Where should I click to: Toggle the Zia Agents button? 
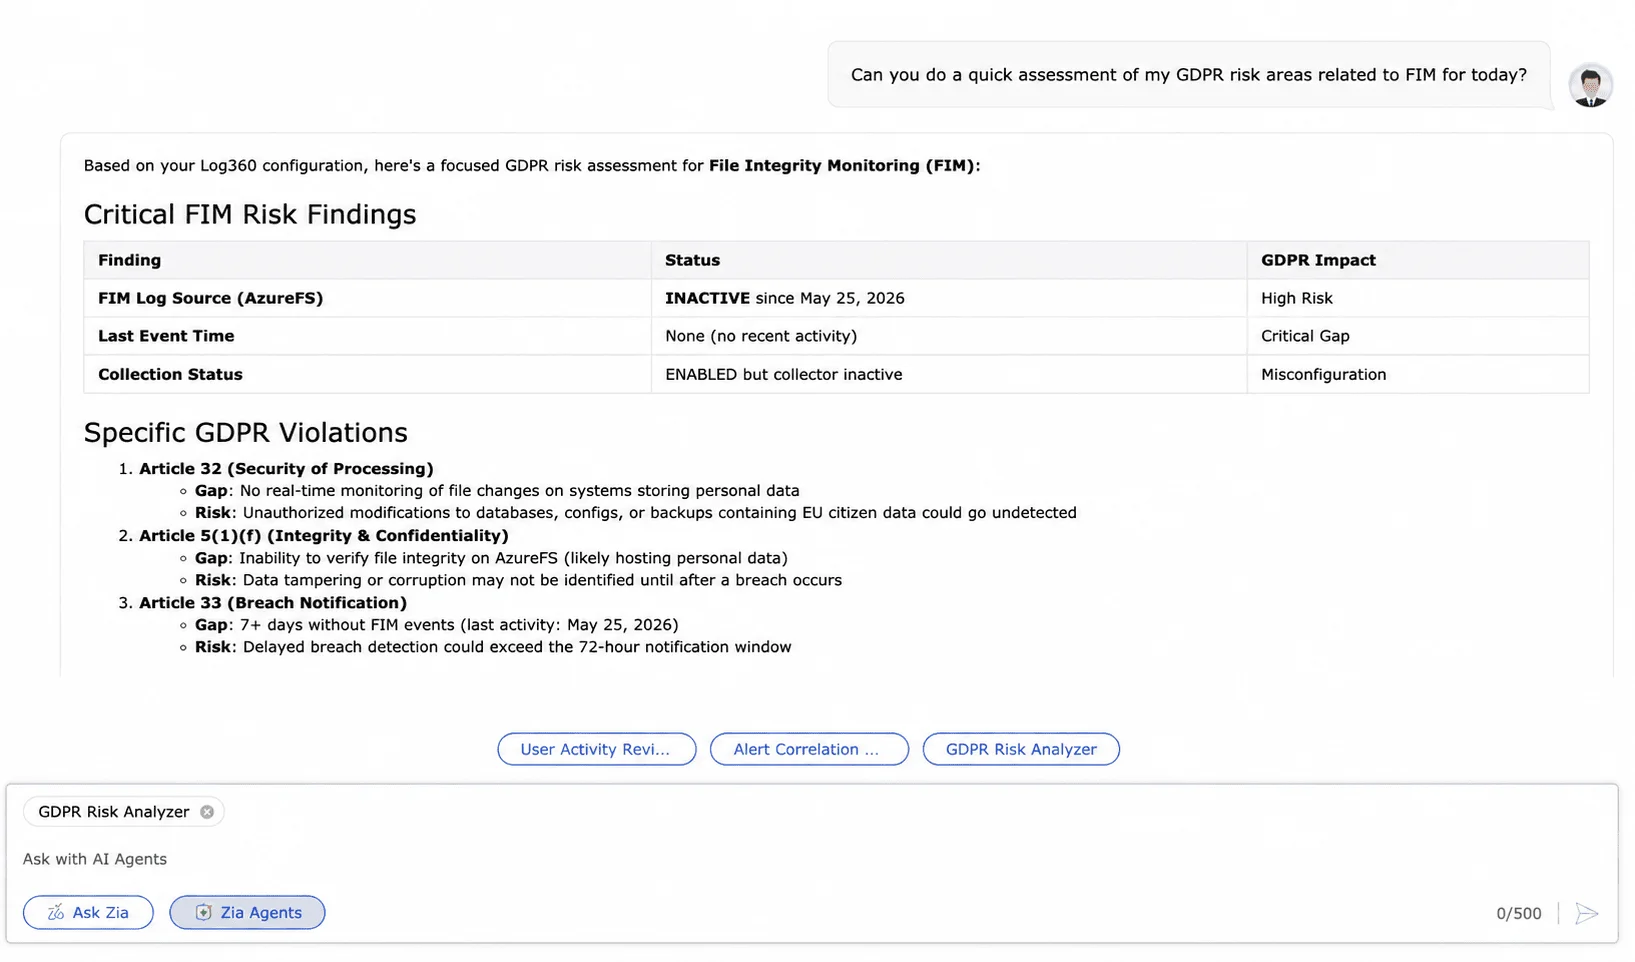[247, 912]
